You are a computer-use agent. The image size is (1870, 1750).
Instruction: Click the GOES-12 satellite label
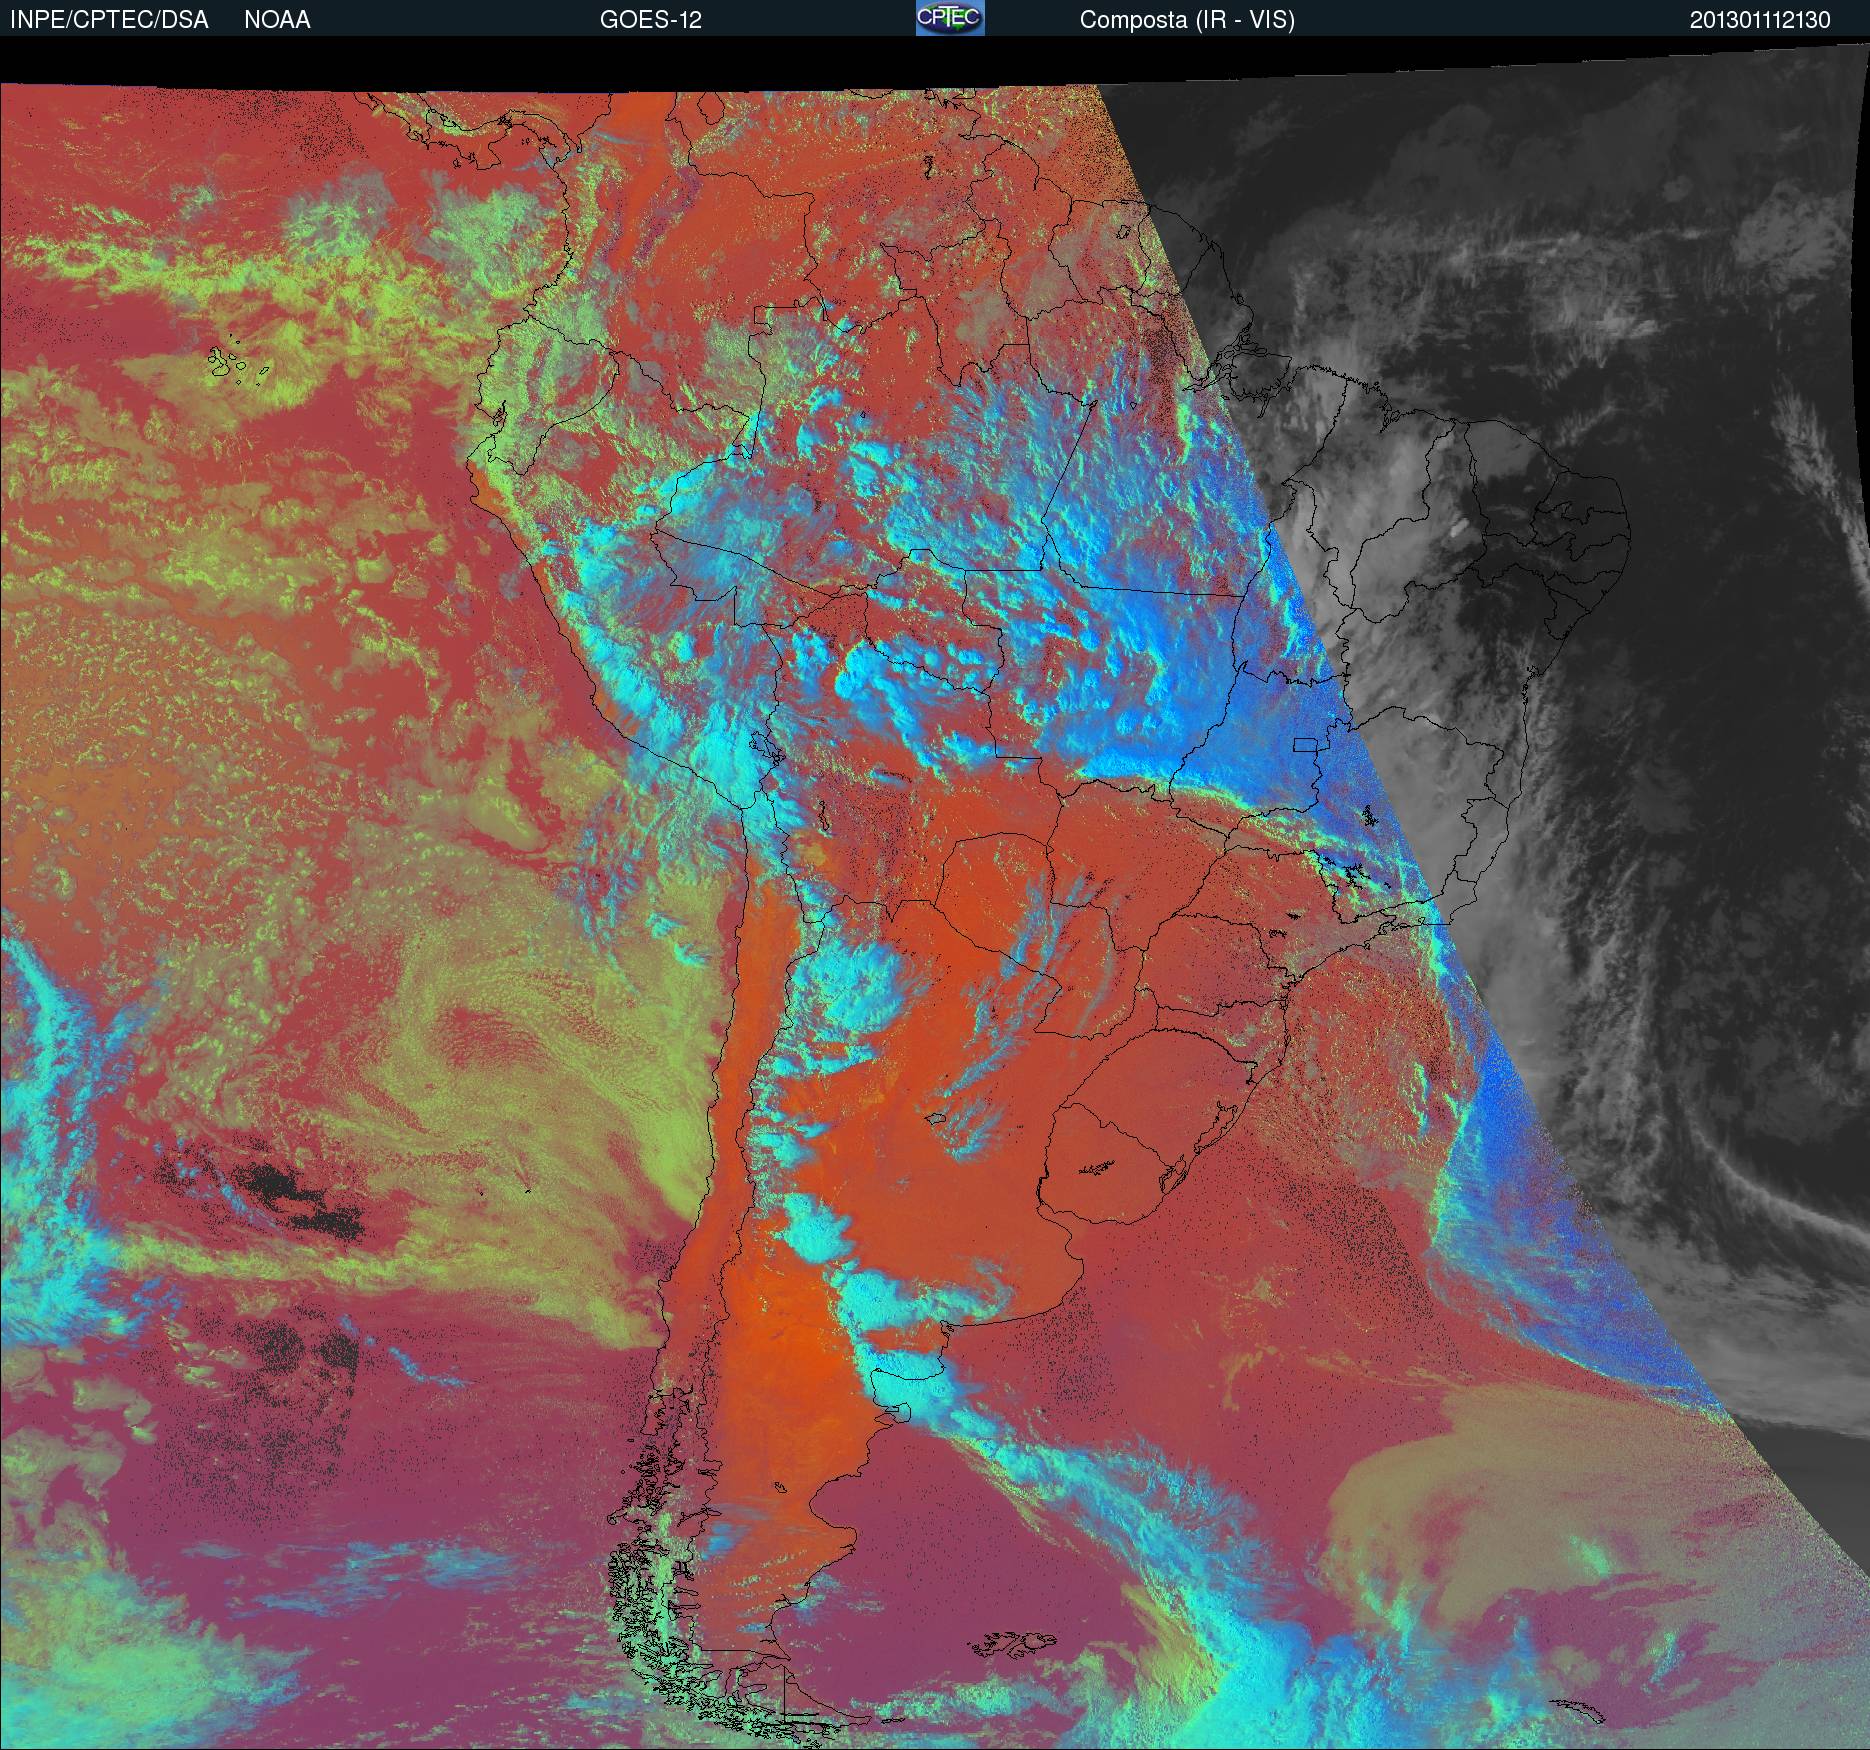(650, 20)
